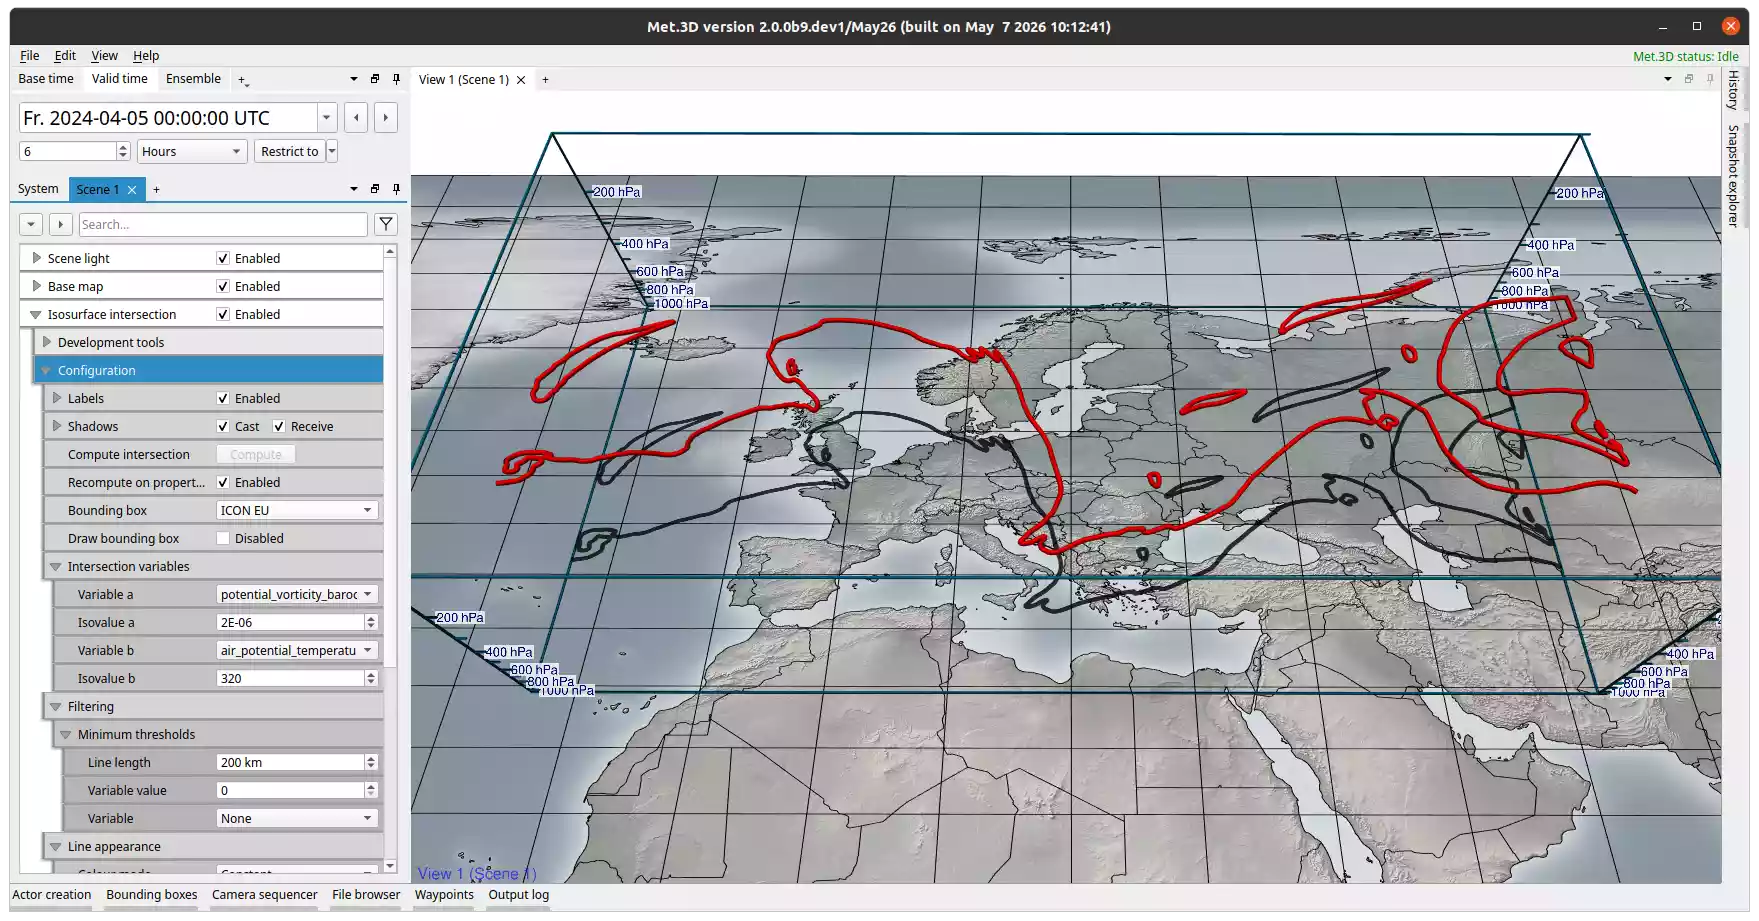The height and width of the screenshot is (921, 1759).
Task: Add new time panel tab with plus
Action: pyautogui.click(x=242, y=80)
